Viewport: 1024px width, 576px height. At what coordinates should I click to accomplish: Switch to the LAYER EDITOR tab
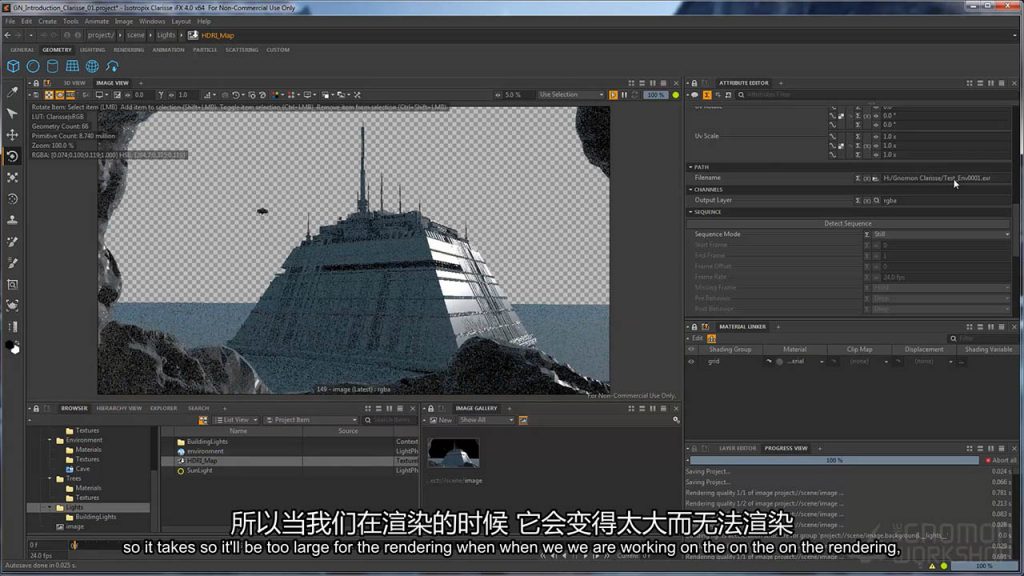(737, 449)
